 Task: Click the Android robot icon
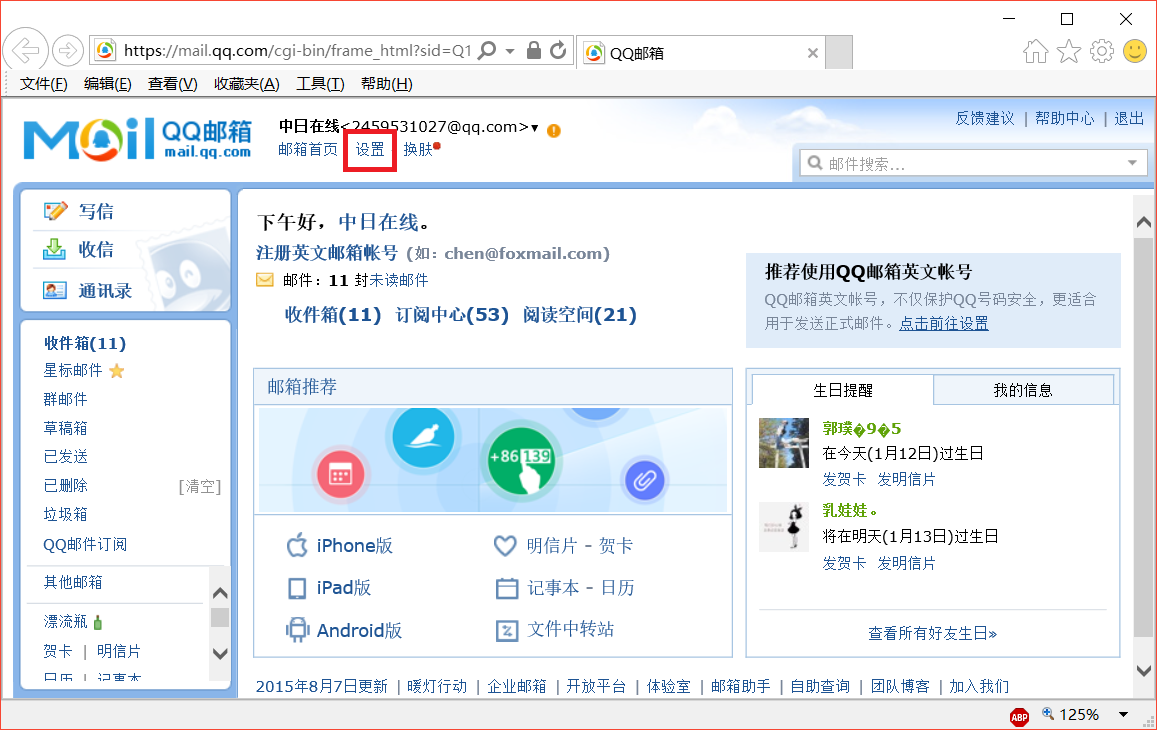click(297, 630)
